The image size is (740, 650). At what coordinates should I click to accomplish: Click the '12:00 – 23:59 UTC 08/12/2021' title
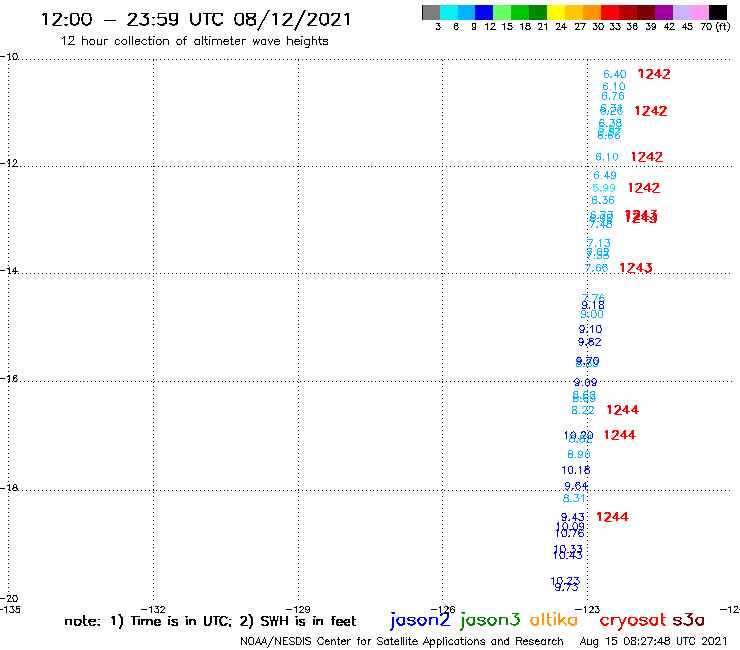[196, 19]
